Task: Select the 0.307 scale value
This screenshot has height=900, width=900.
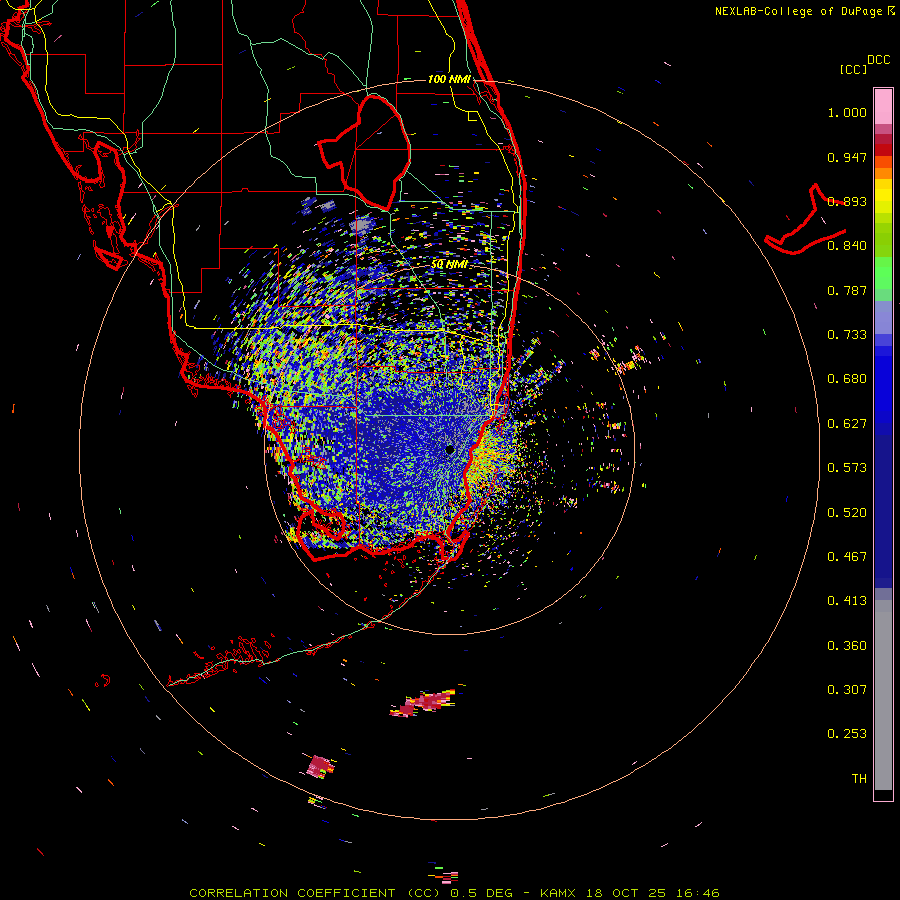Action: [847, 690]
